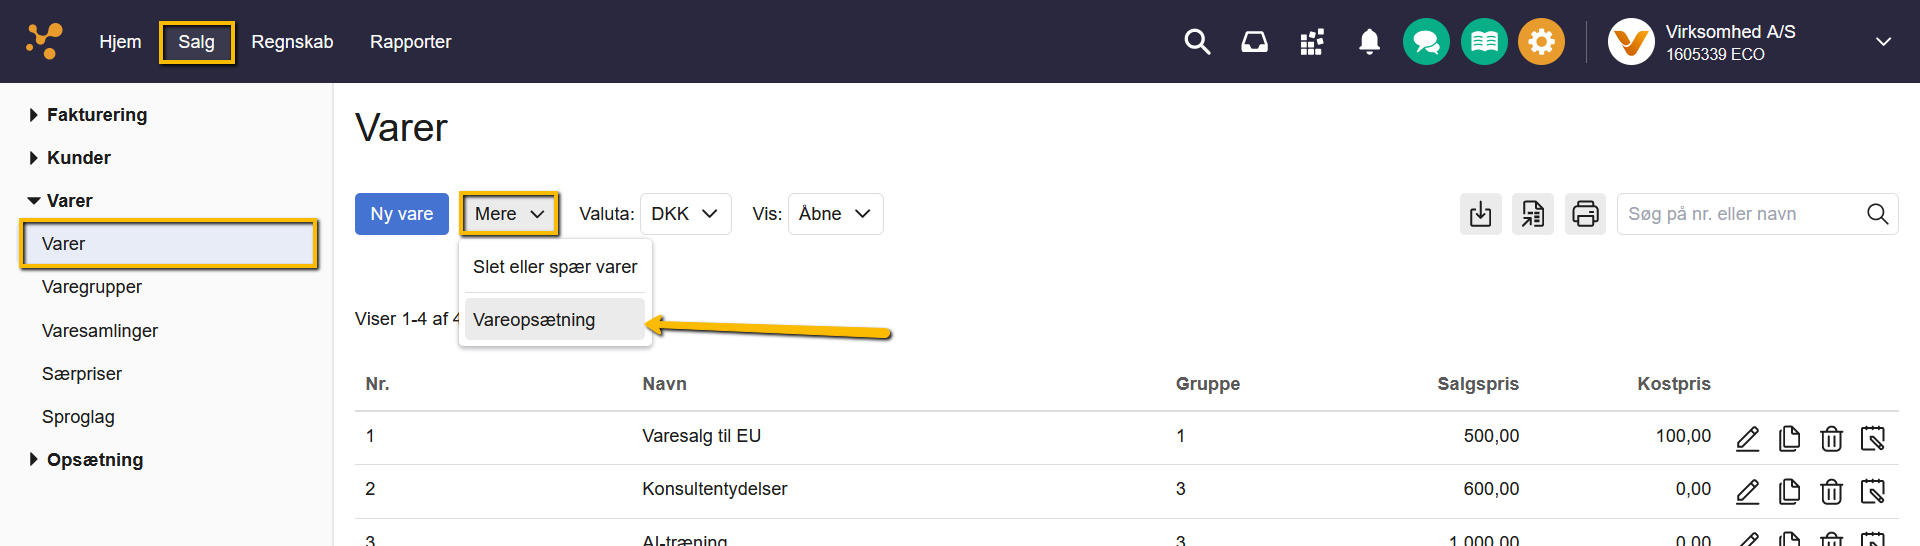The height and width of the screenshot is (546, 1920).
Task: Click the print icon above table
Action: pos(1585,214)
